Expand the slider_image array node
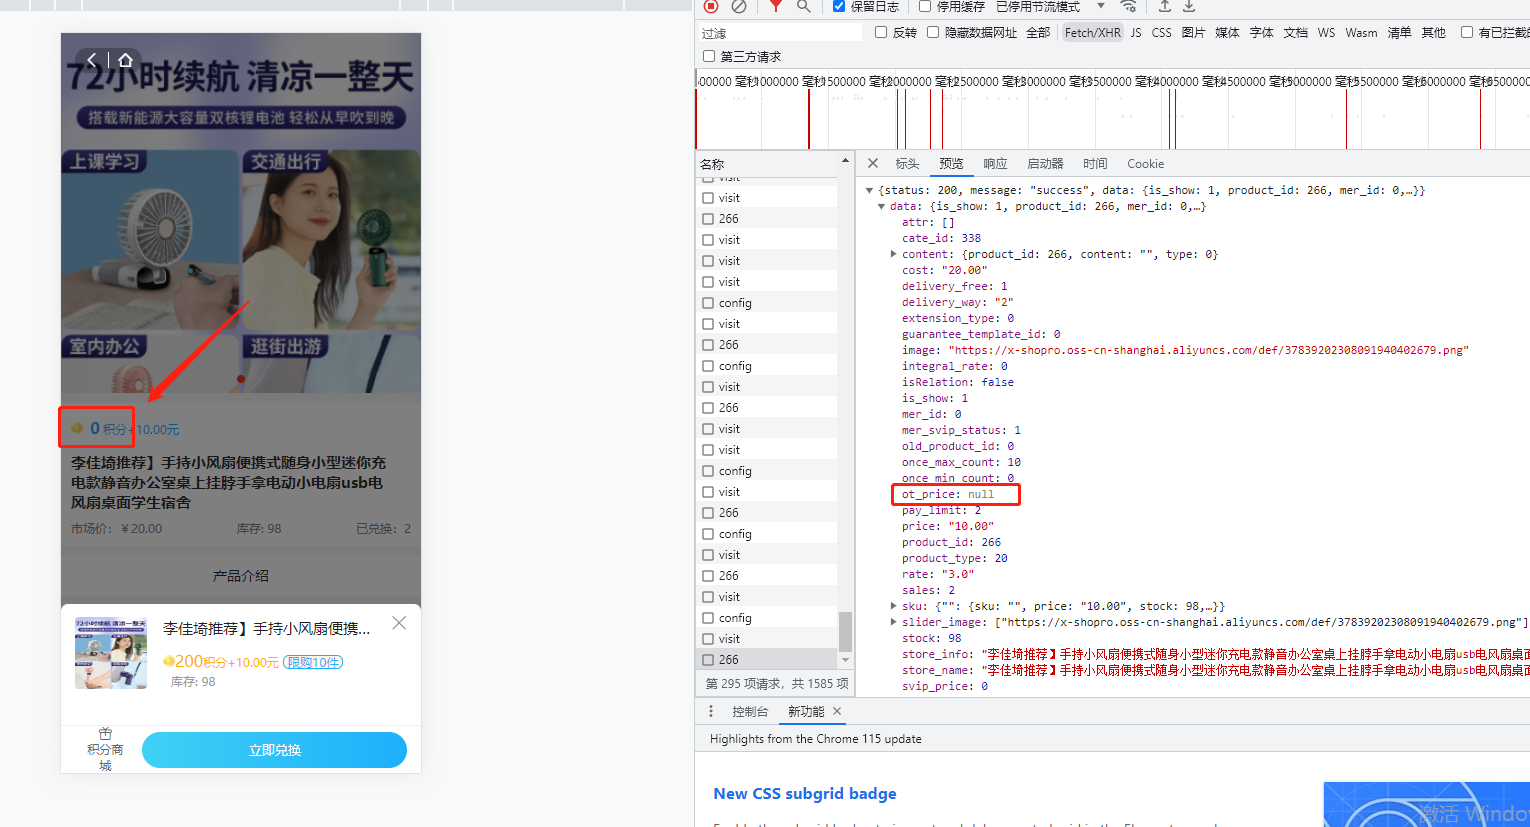Screen dimensions: 1530x827 tap(893, 622)
